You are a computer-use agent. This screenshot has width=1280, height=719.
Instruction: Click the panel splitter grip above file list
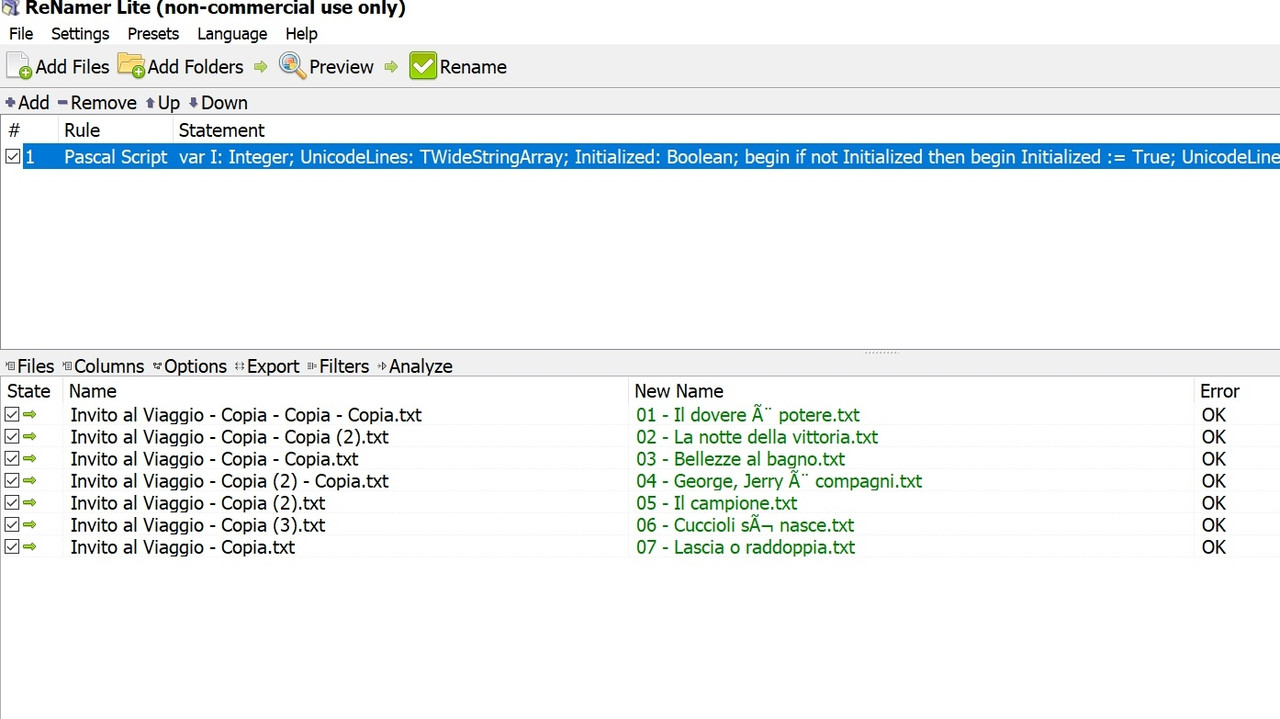[881, 352]
